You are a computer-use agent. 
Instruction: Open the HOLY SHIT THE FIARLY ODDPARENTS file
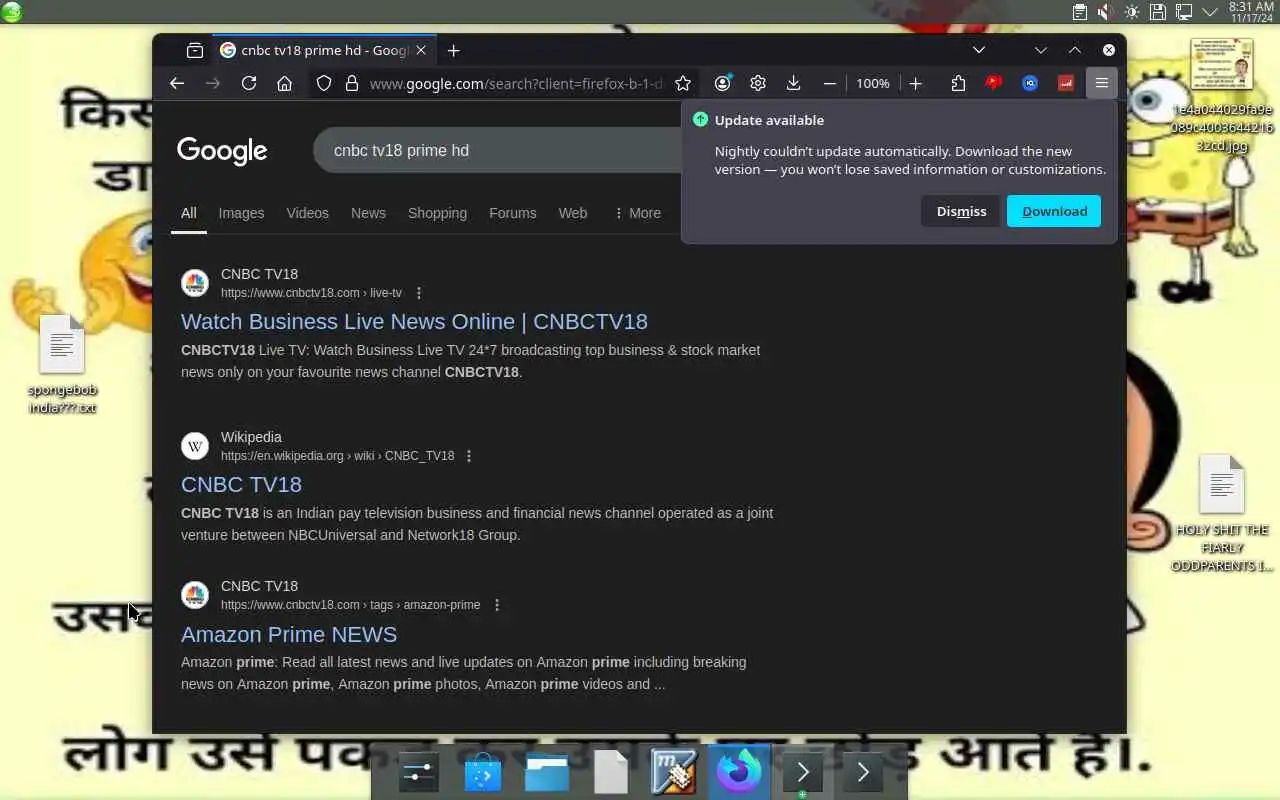pyautogui.click(x=1221, y=513)
